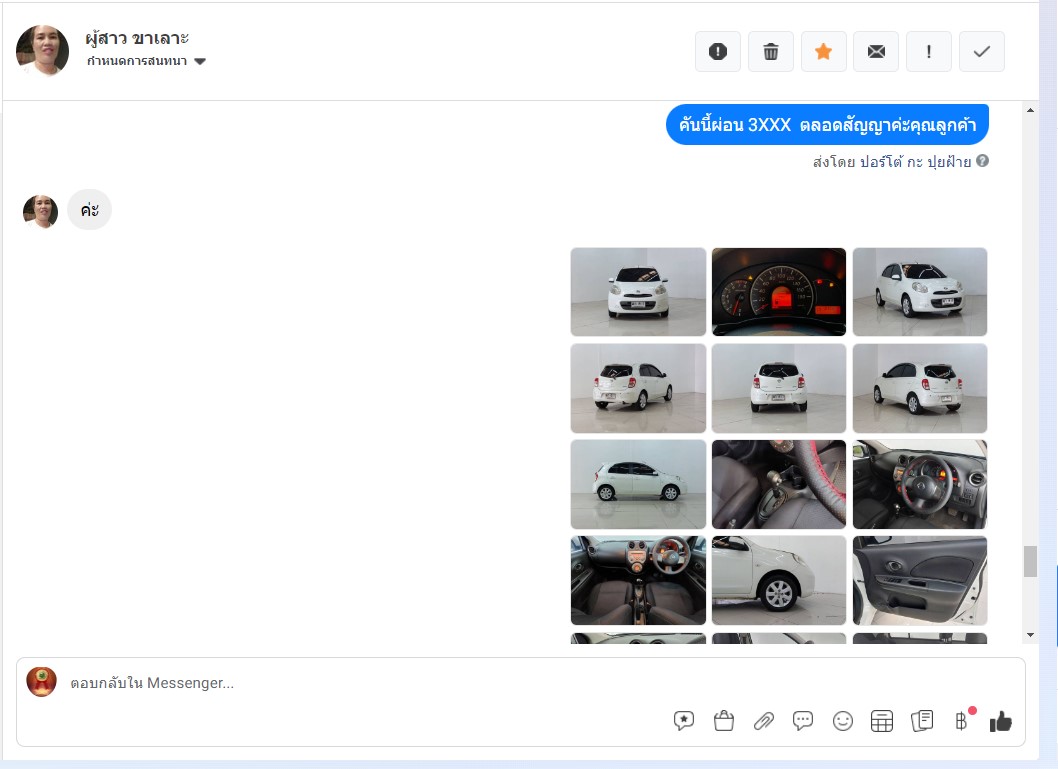Open the dashboard gauge photo thumbnail
The width and height of the screenshot is (1058, 769).
tap(778, 292)
